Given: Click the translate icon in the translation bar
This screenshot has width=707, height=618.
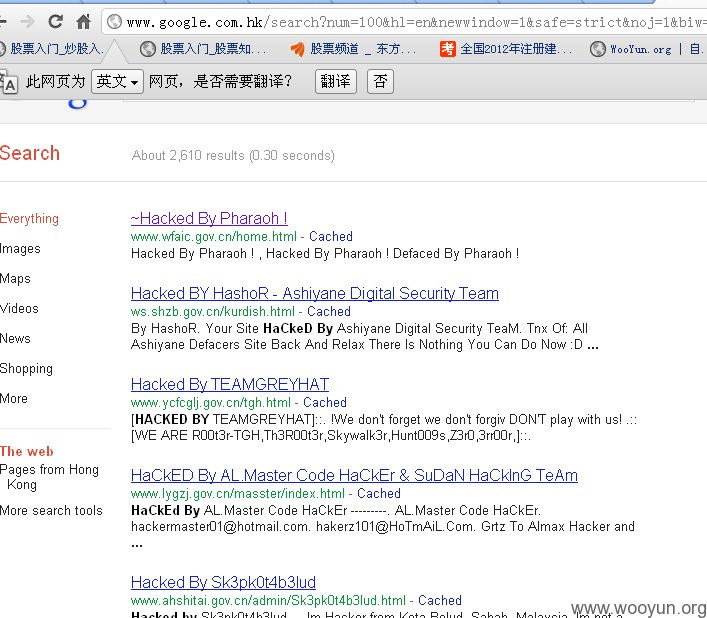Looking at the screenshot, I should pos(9,82).
